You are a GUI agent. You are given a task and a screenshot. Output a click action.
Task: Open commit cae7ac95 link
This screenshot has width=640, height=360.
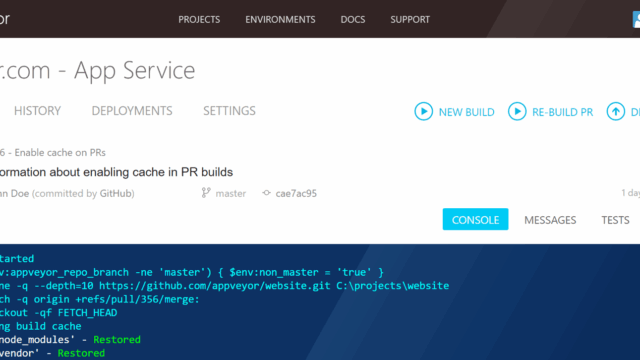[296, 193]
